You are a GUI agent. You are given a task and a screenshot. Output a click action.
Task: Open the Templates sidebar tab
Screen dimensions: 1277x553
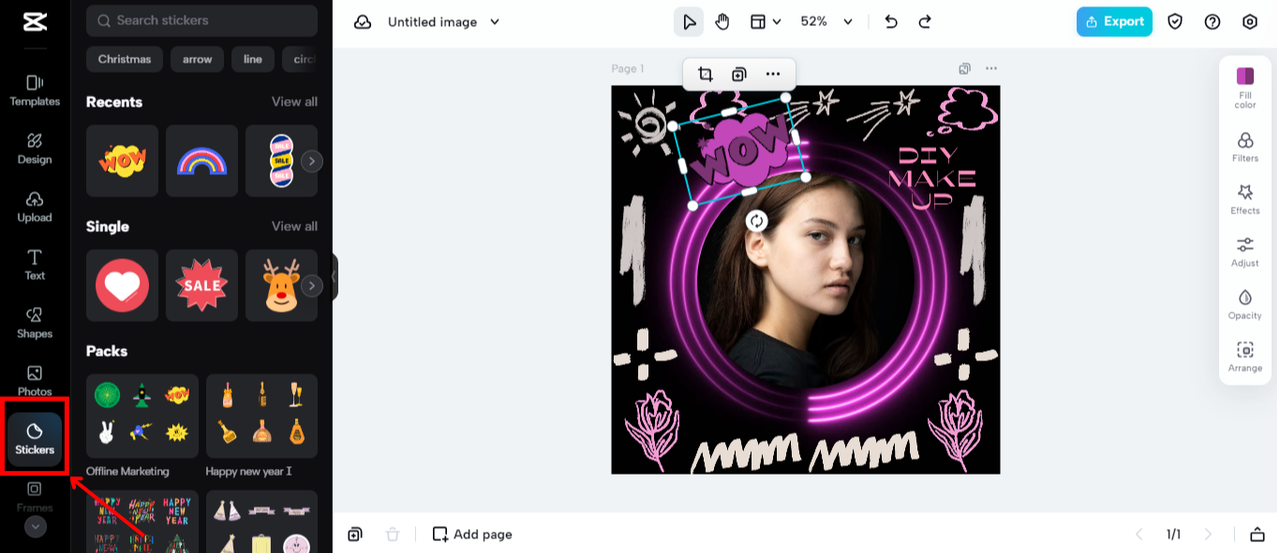coord(35,90)
